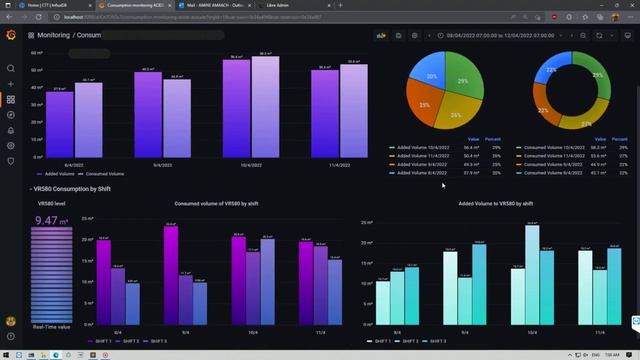
Task: Open the time range picker dropdown
Action: [x=500, y=36]
